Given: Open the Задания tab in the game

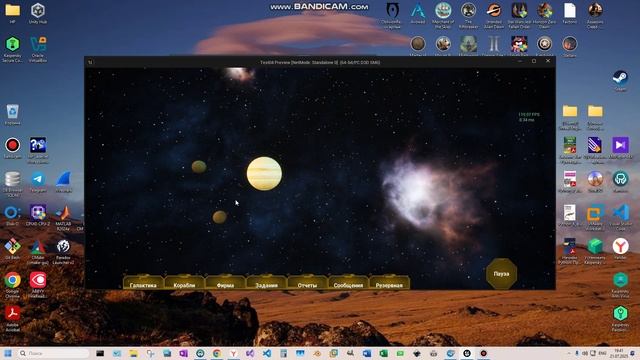Looking at the screenshot, I should tap(266, 282).
